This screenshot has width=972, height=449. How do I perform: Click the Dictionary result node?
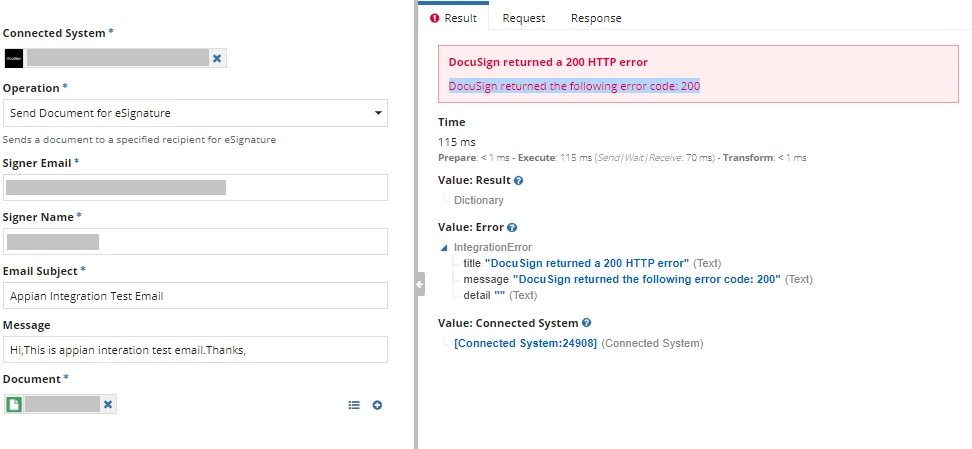(479, 200)
